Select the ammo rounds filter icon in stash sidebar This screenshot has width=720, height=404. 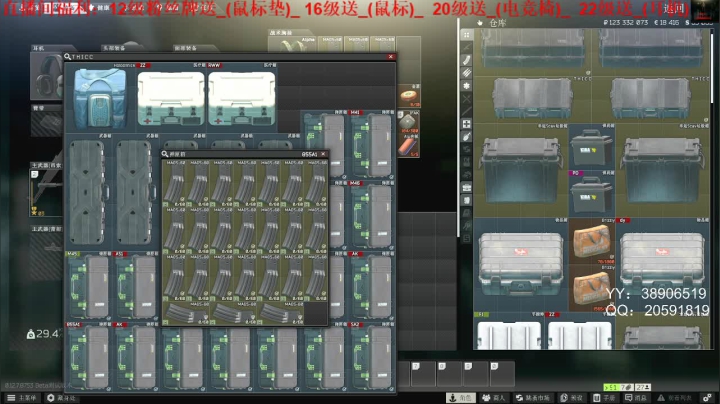point(467,73)
